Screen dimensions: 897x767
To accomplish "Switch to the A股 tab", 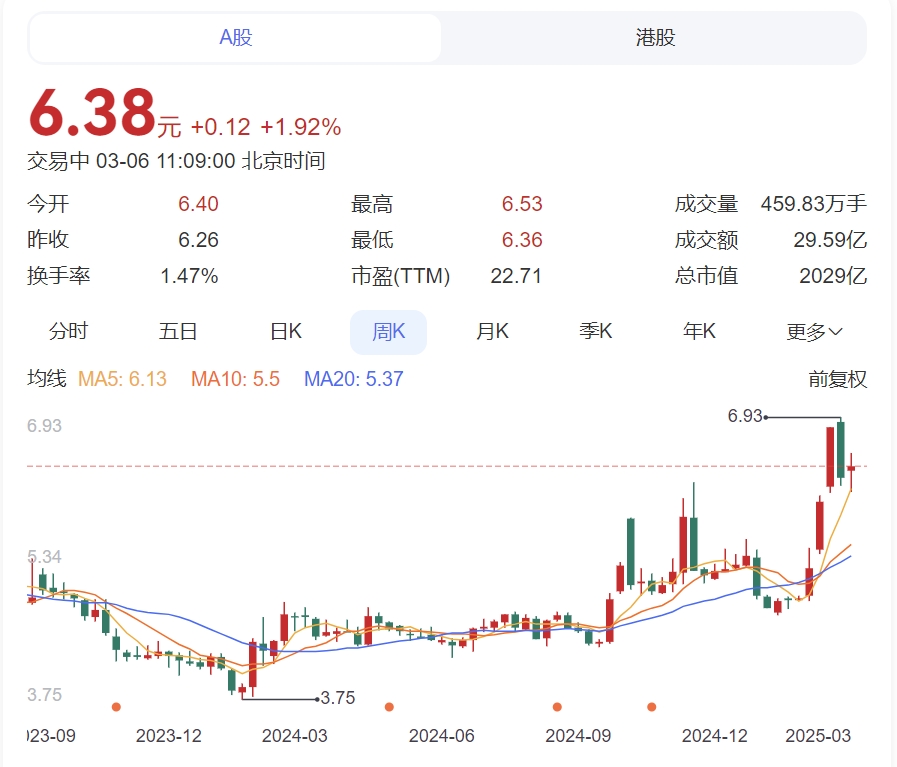I will click(235, 38).
